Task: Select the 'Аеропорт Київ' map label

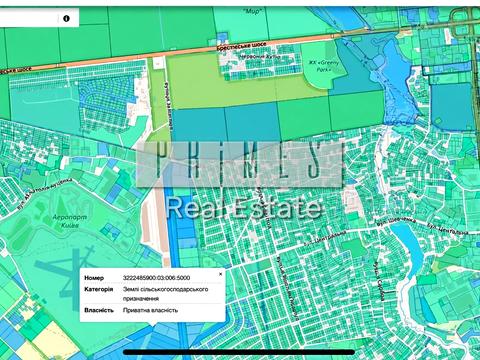Action: [70, 221]
